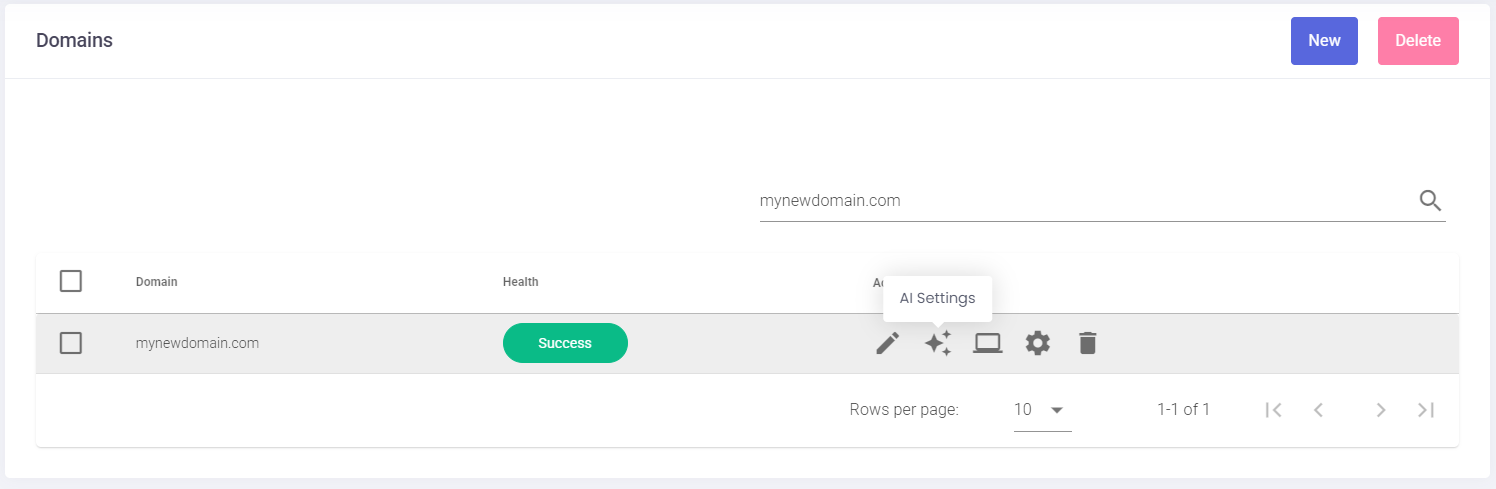Viewport: 1496px width, 489px height.
Task: Click the laptop icon in the domain row
Action: 988,343
